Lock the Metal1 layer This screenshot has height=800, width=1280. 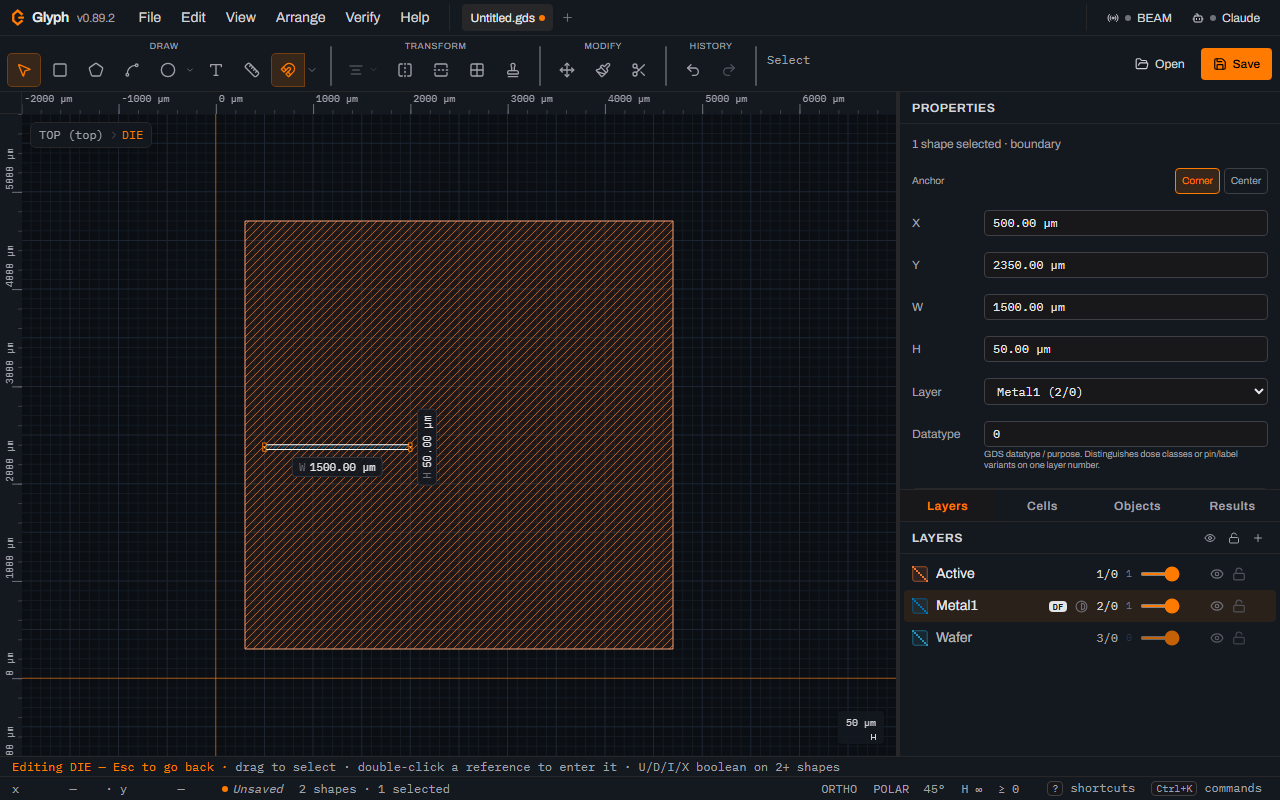1239,606
